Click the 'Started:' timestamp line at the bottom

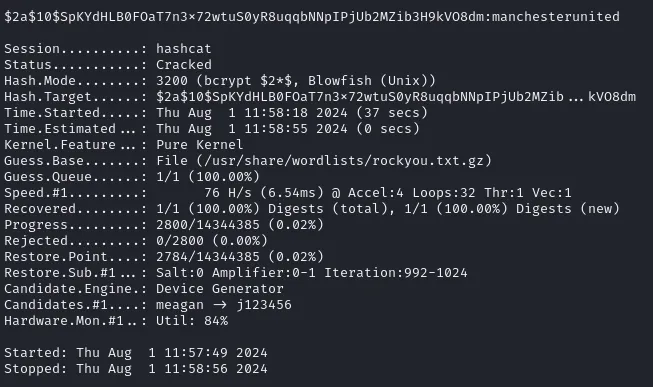pyautogui.click(x=136, y=352)
